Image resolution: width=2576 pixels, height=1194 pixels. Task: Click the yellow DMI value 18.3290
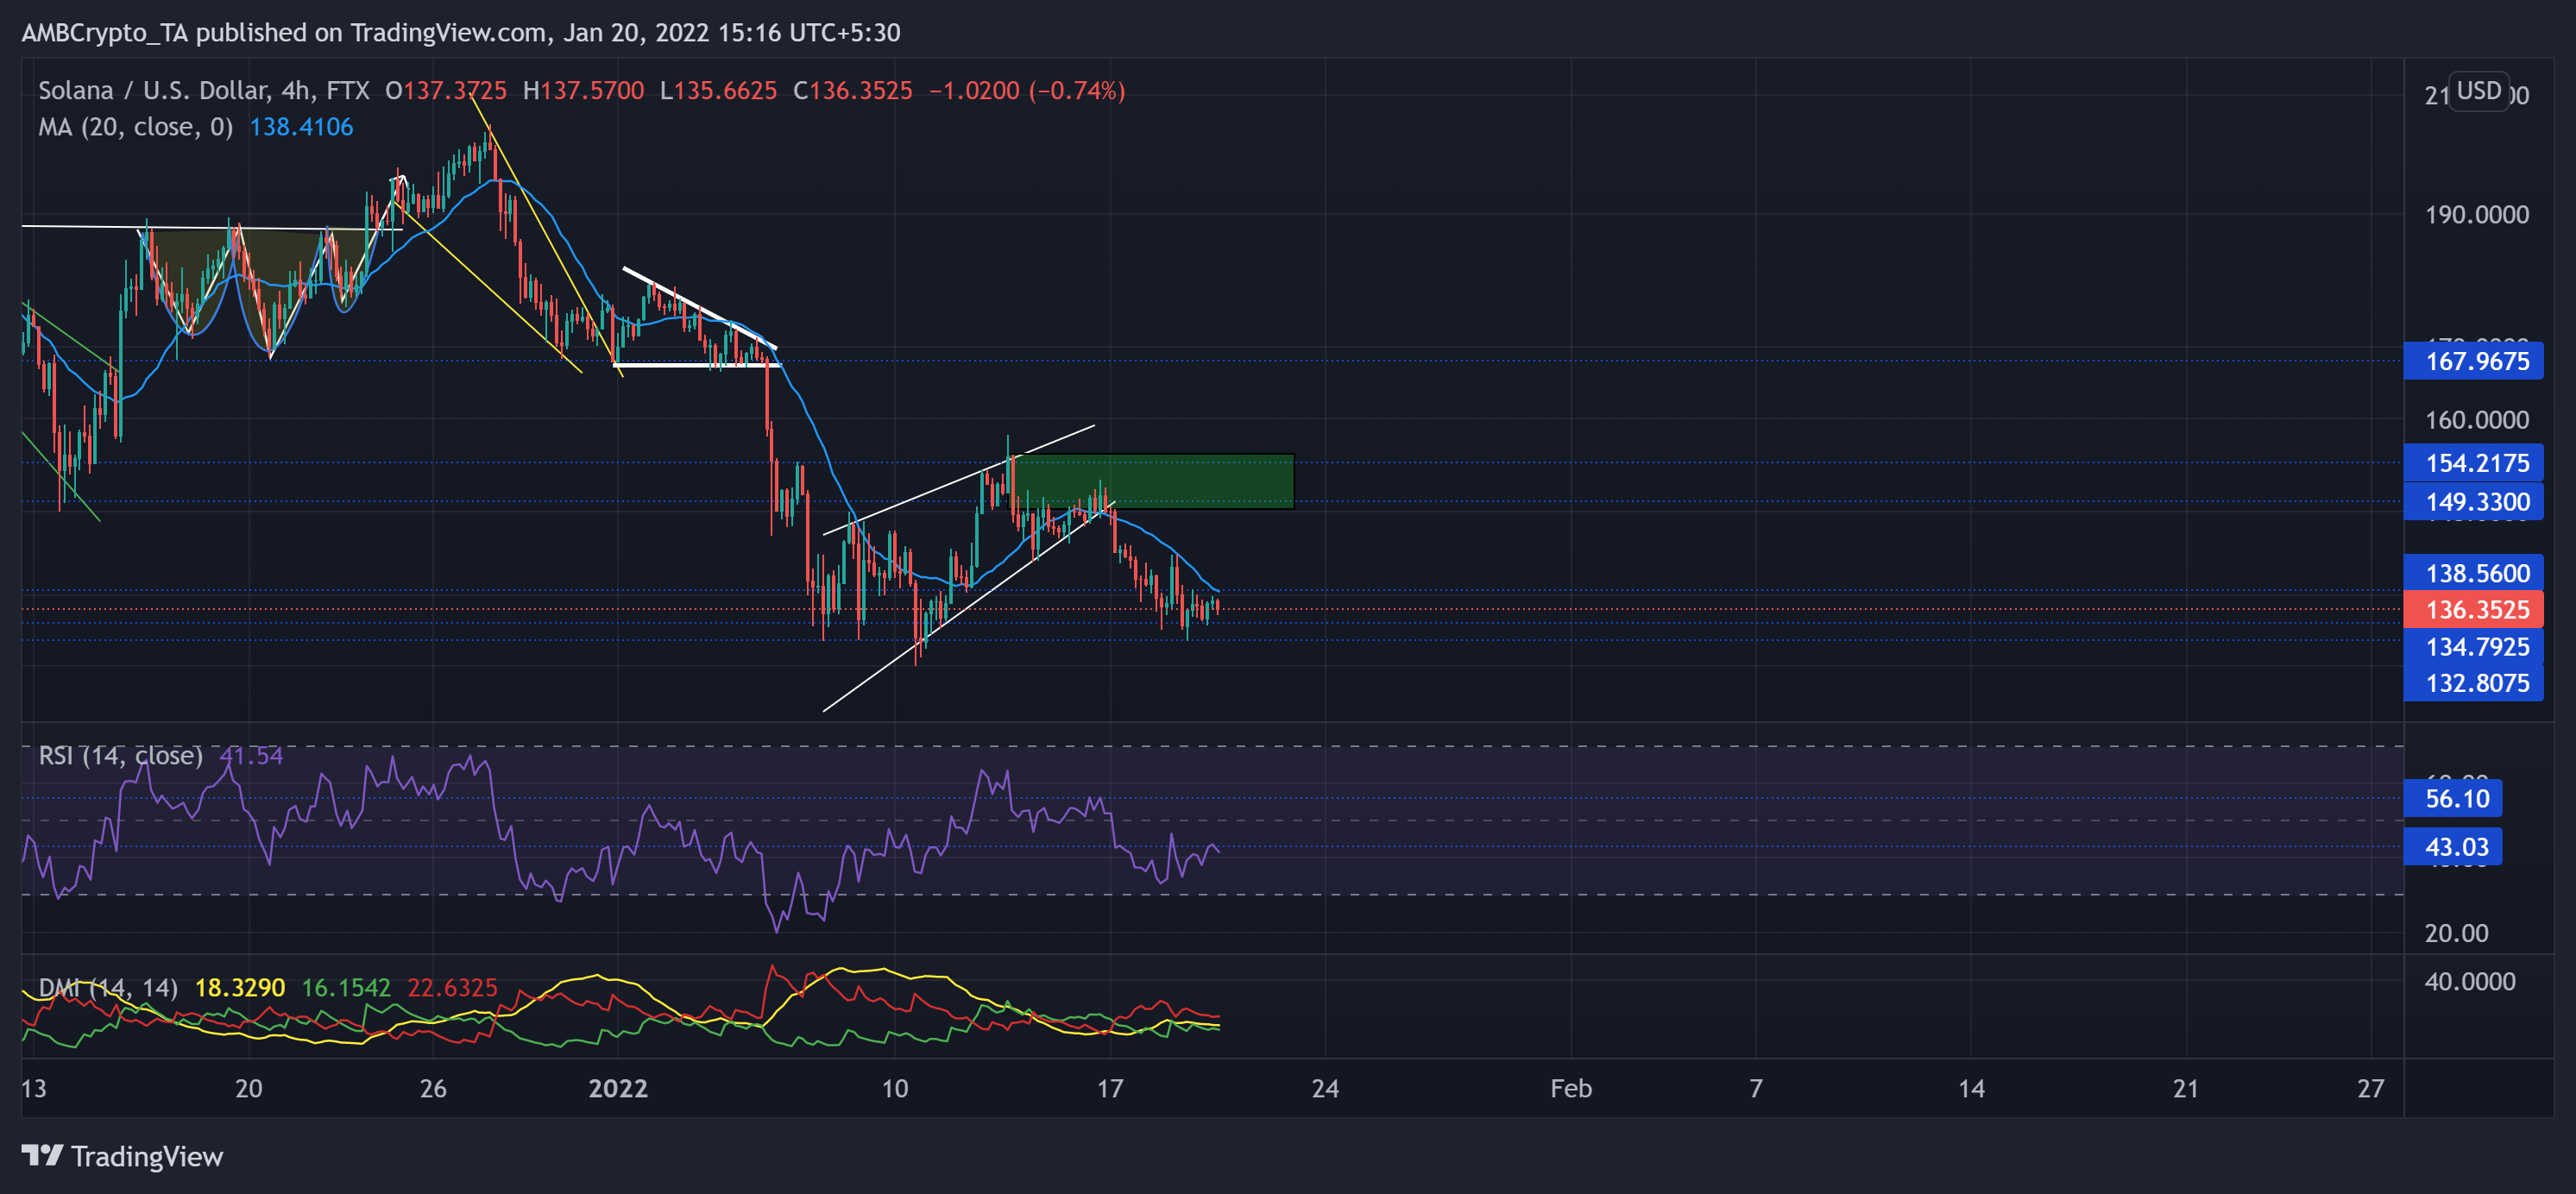coord(240,988)
